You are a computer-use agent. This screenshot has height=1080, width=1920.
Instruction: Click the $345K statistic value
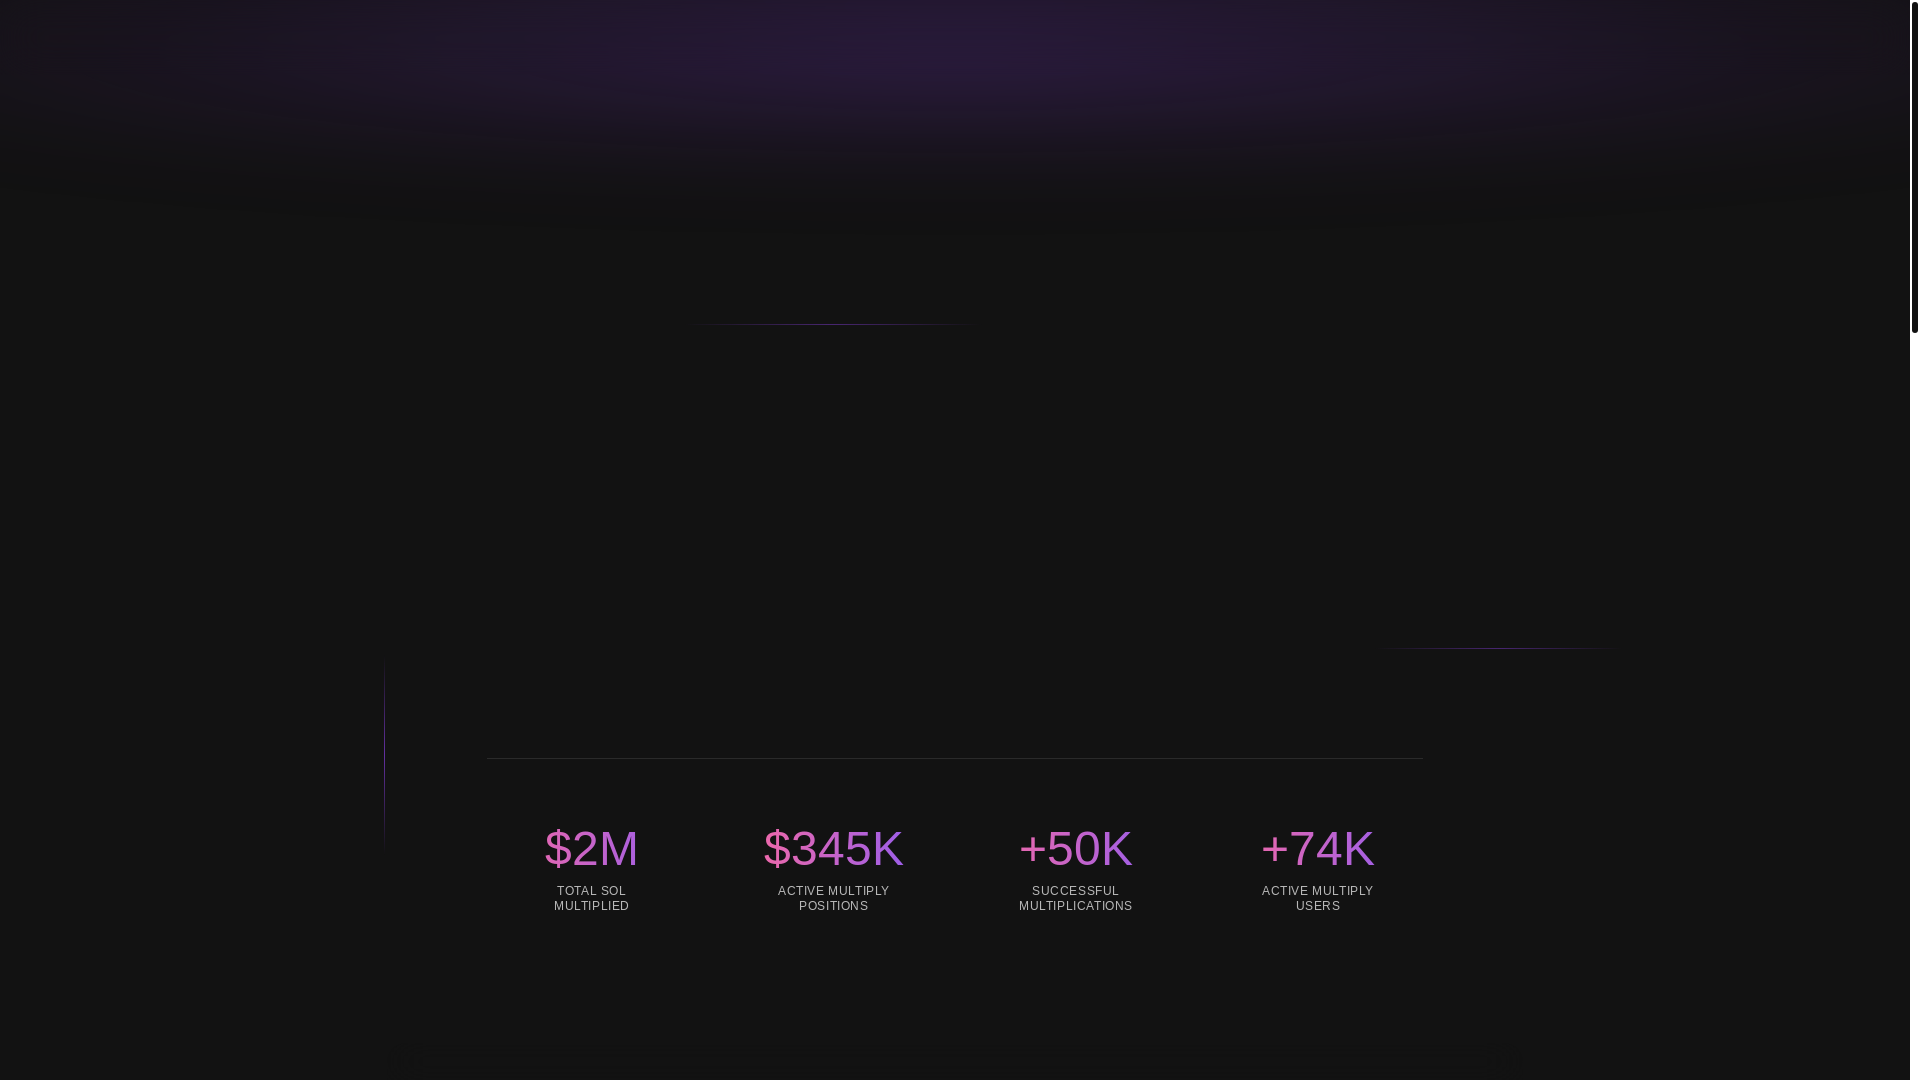click(x=833, y=849)
